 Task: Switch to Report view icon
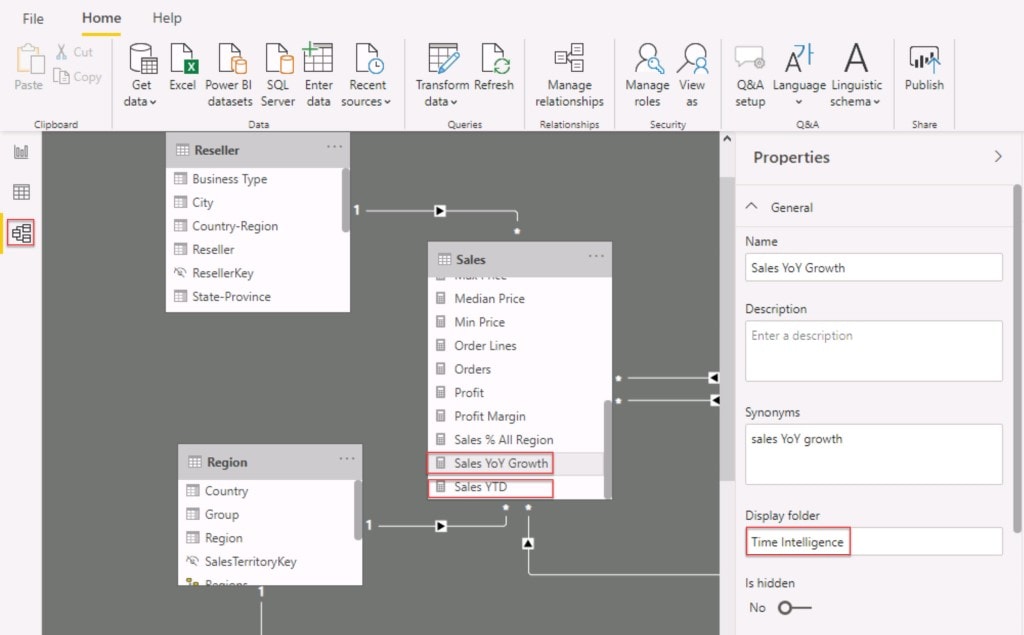[x=21, y=152]
